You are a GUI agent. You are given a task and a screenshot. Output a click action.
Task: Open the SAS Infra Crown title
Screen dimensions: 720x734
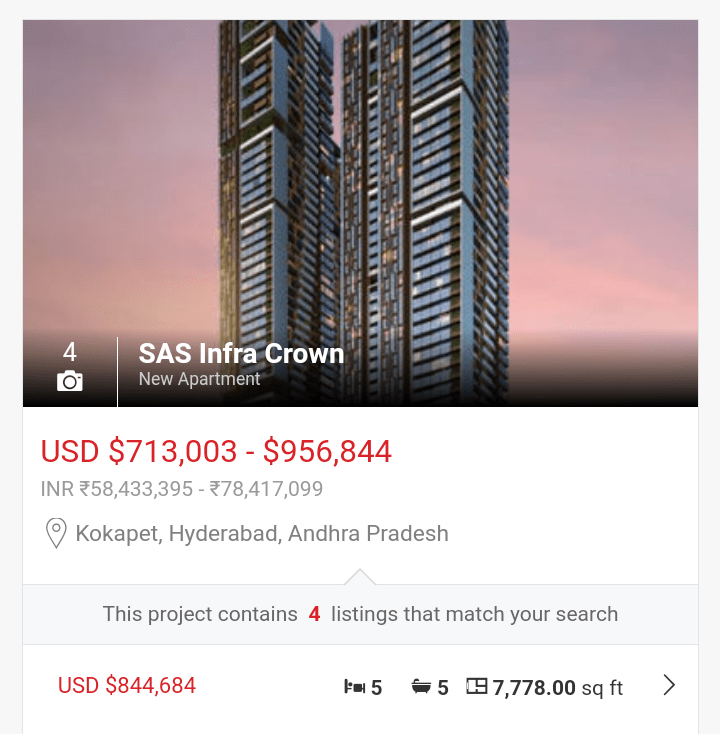point(241,354)
